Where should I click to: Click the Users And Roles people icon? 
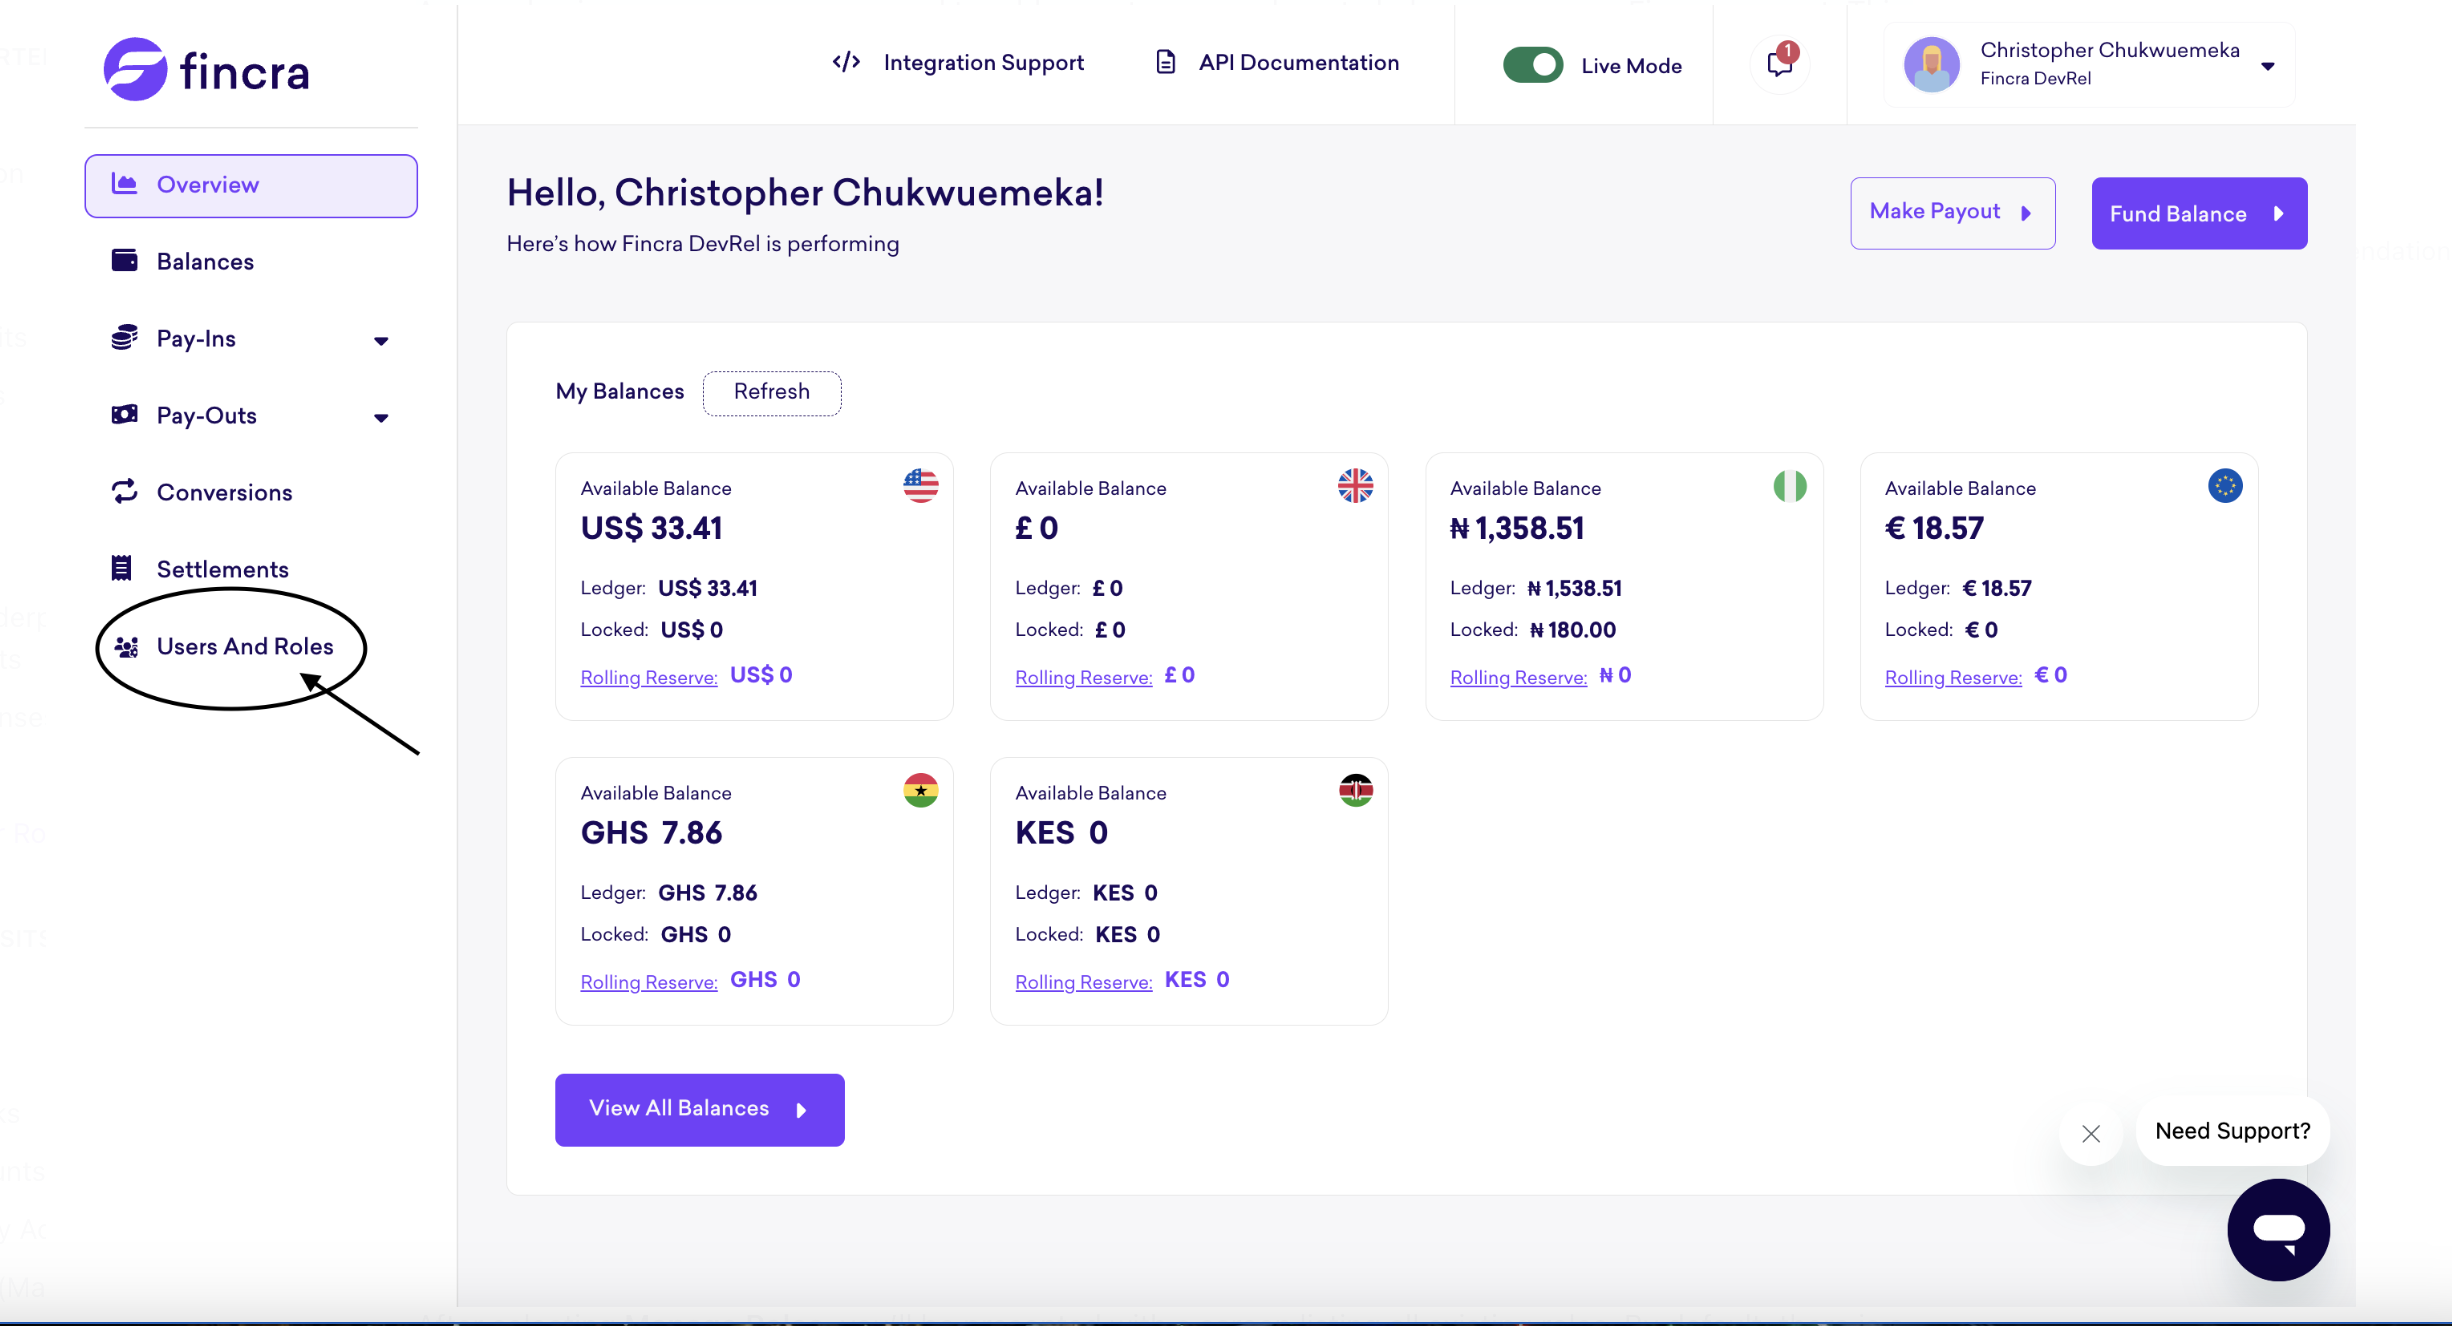[126, 647]
